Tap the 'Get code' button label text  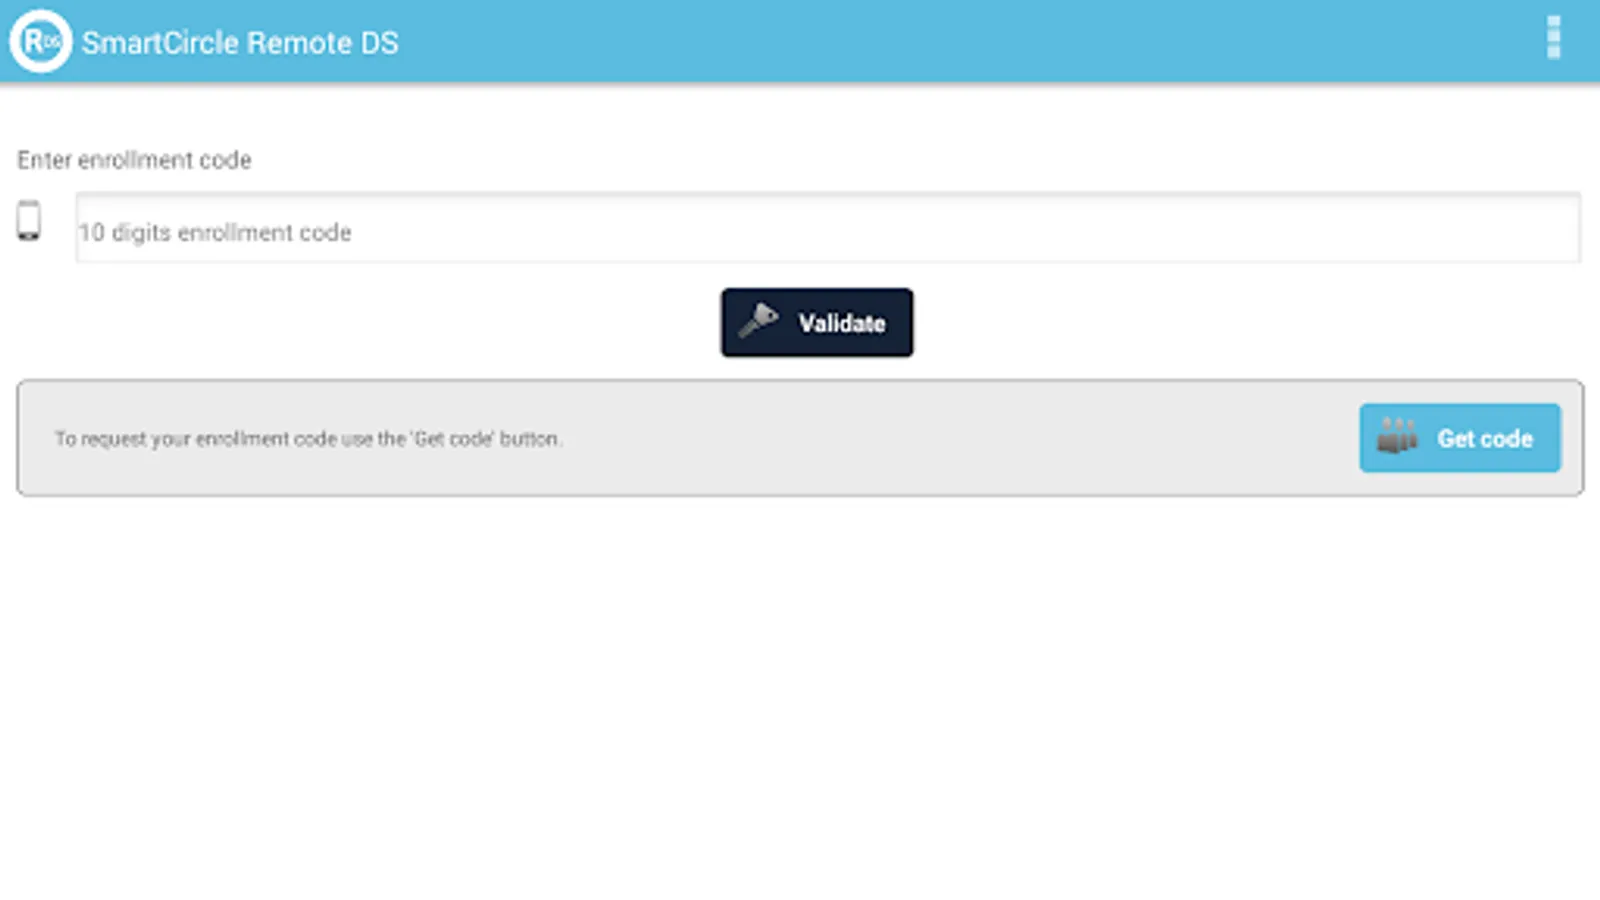click(x=1484, y=438)
